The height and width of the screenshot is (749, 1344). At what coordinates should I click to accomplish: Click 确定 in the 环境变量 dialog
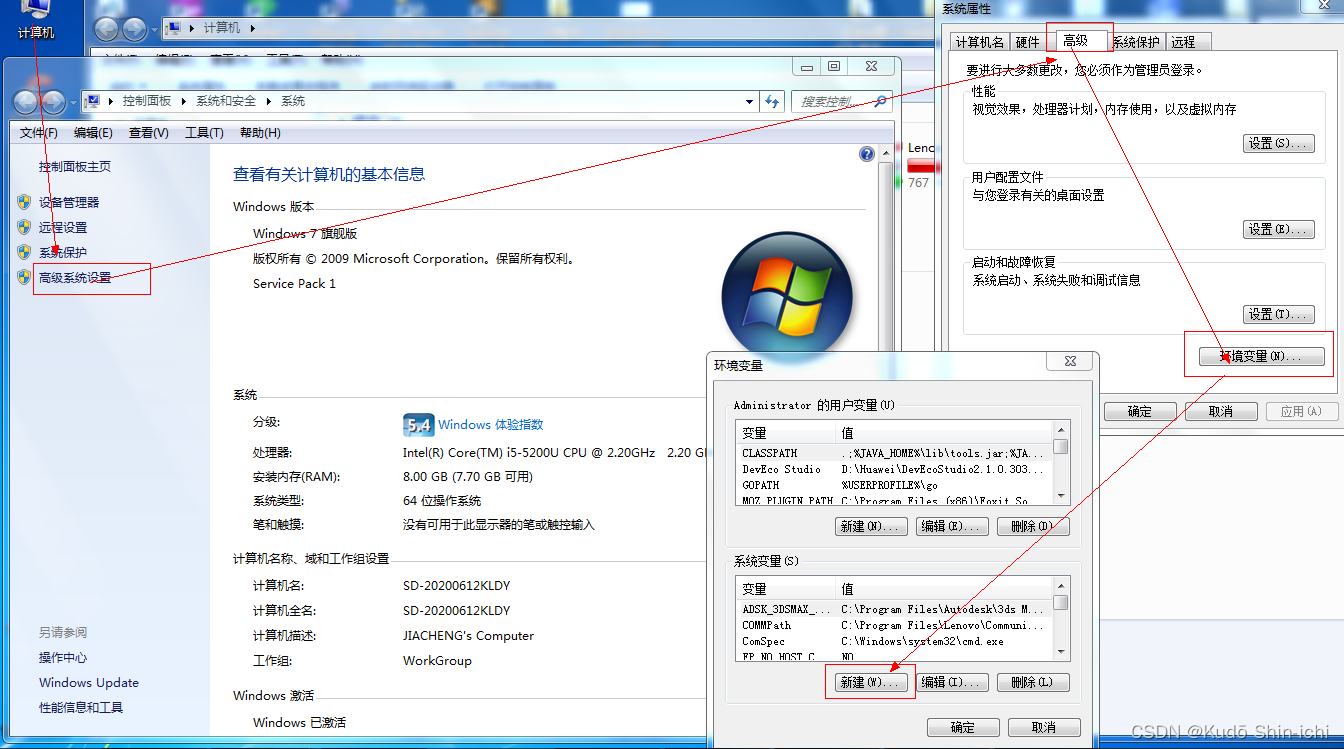pos(963,727)
